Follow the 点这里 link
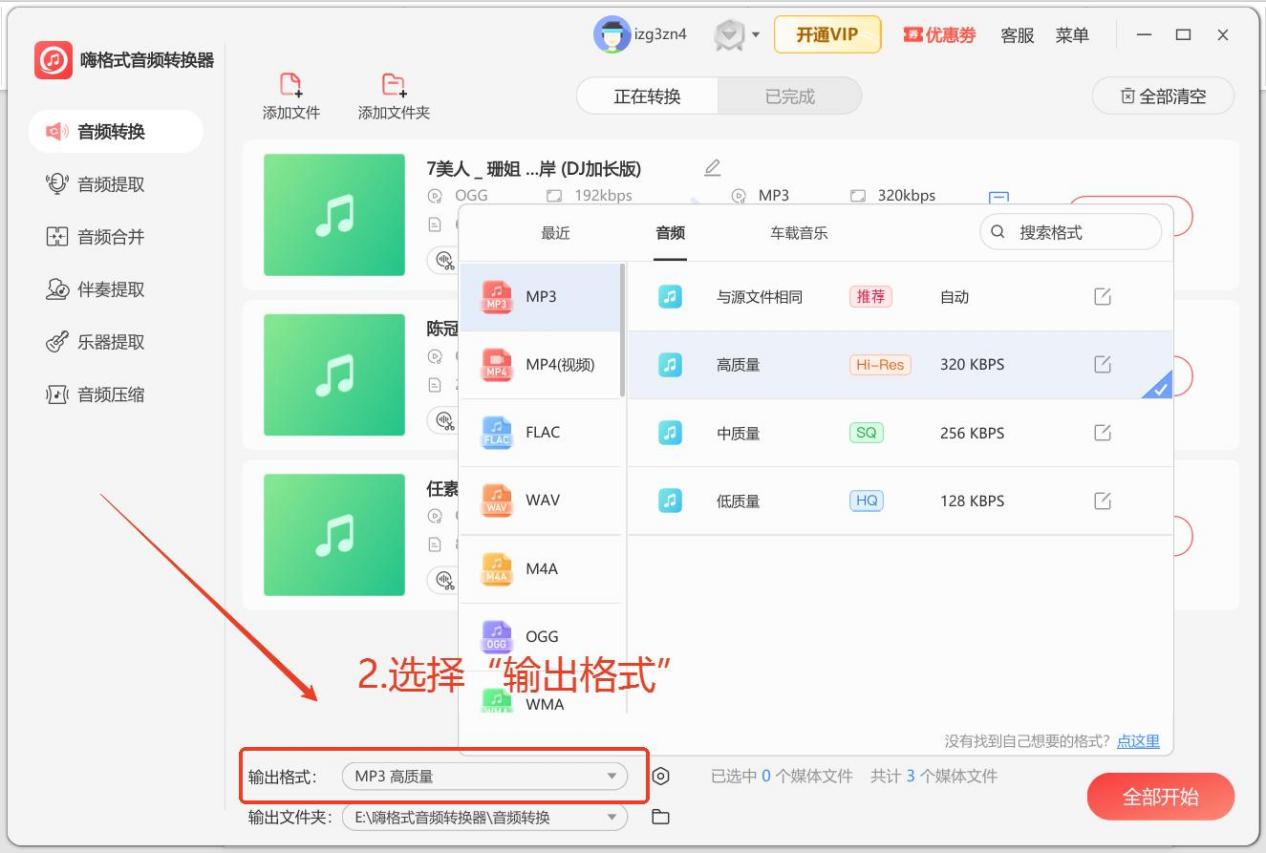This screenshot has height=853, width=1266. [1138, 741]
